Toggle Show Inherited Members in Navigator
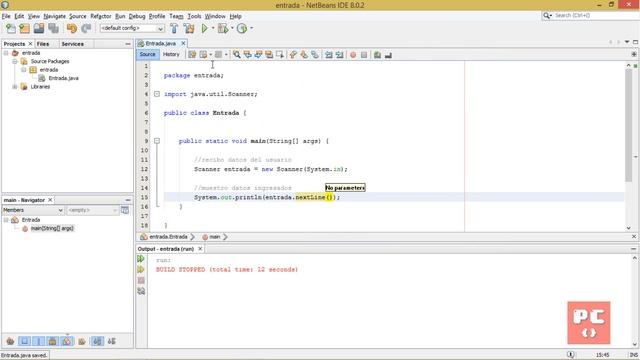 pos(10,341)
